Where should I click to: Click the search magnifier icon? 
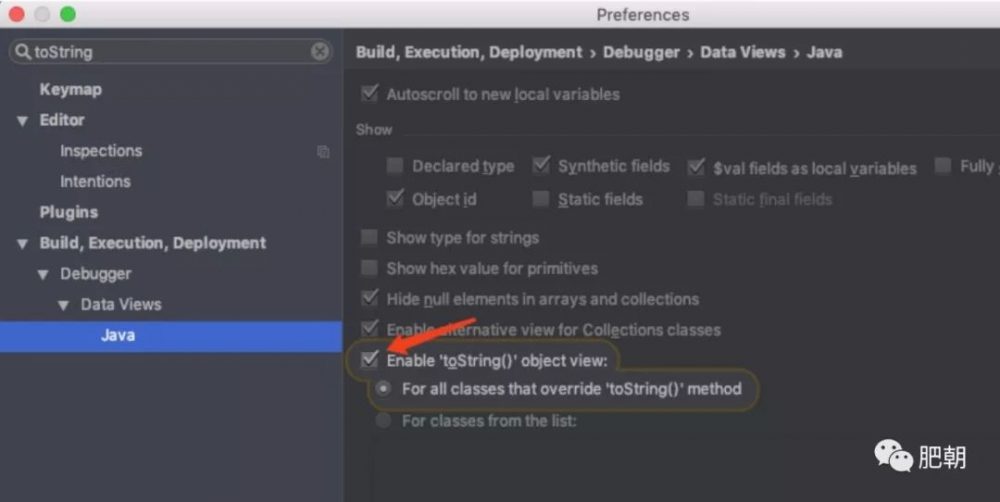pyautogui.click(x=23, y=52)
